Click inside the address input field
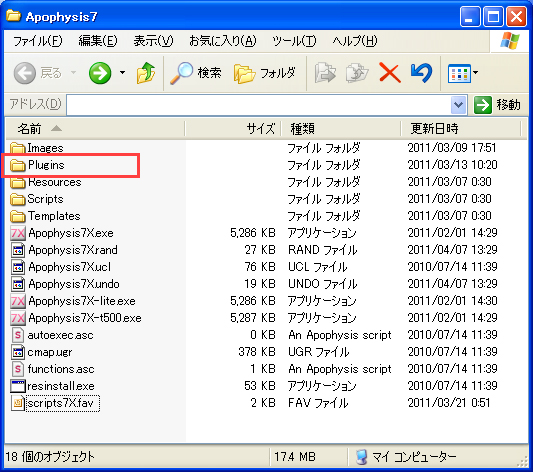This screenshot has width=533, height=472. [x=258, y=105]
